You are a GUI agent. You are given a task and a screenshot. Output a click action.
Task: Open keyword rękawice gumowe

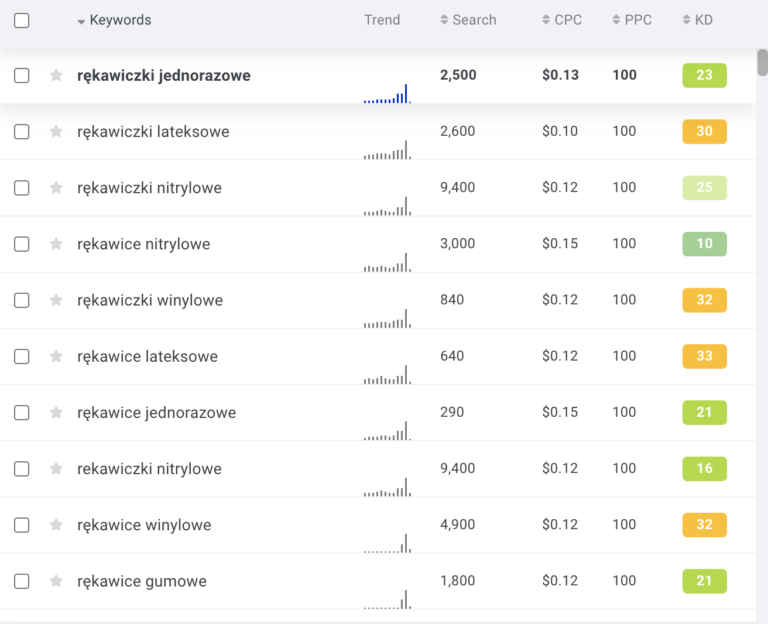(142, 581)
